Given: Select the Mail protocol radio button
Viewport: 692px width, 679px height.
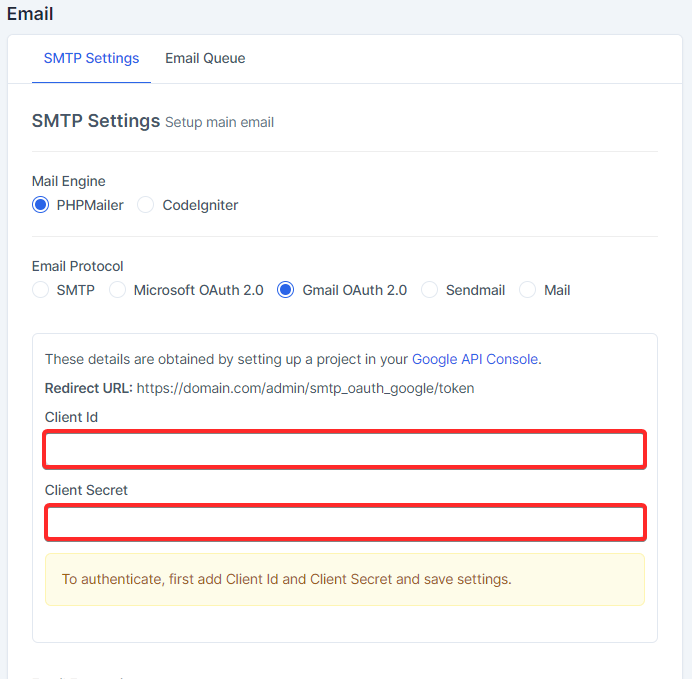Looking at the screenshot, I should pyautogui.click(x=528, y=290).
